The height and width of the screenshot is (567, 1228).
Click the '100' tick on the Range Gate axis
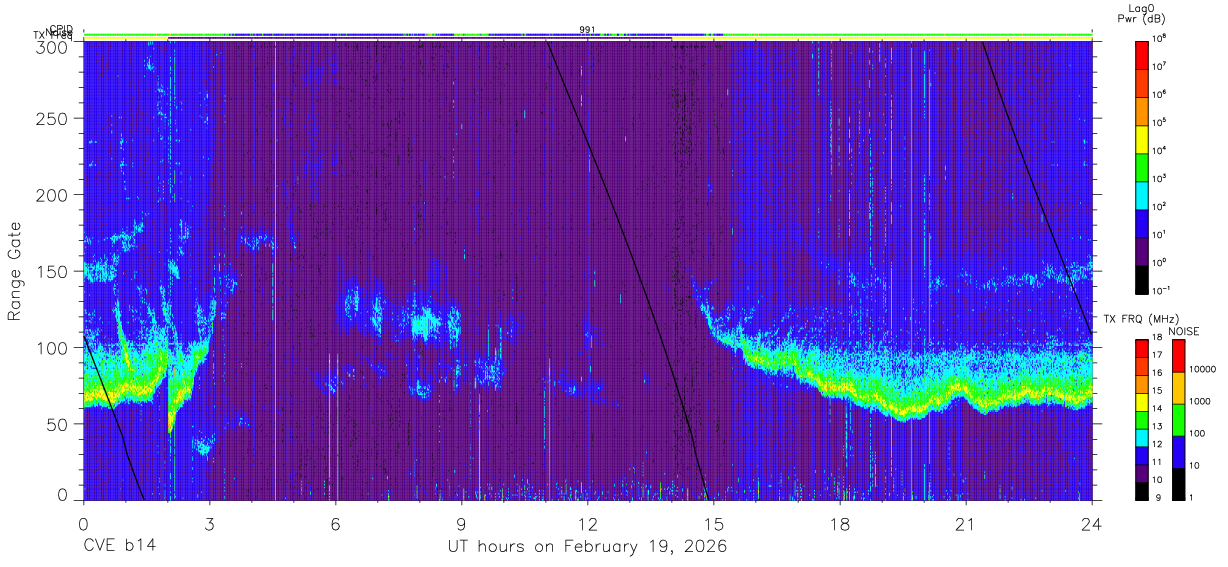tap(53, 347)
